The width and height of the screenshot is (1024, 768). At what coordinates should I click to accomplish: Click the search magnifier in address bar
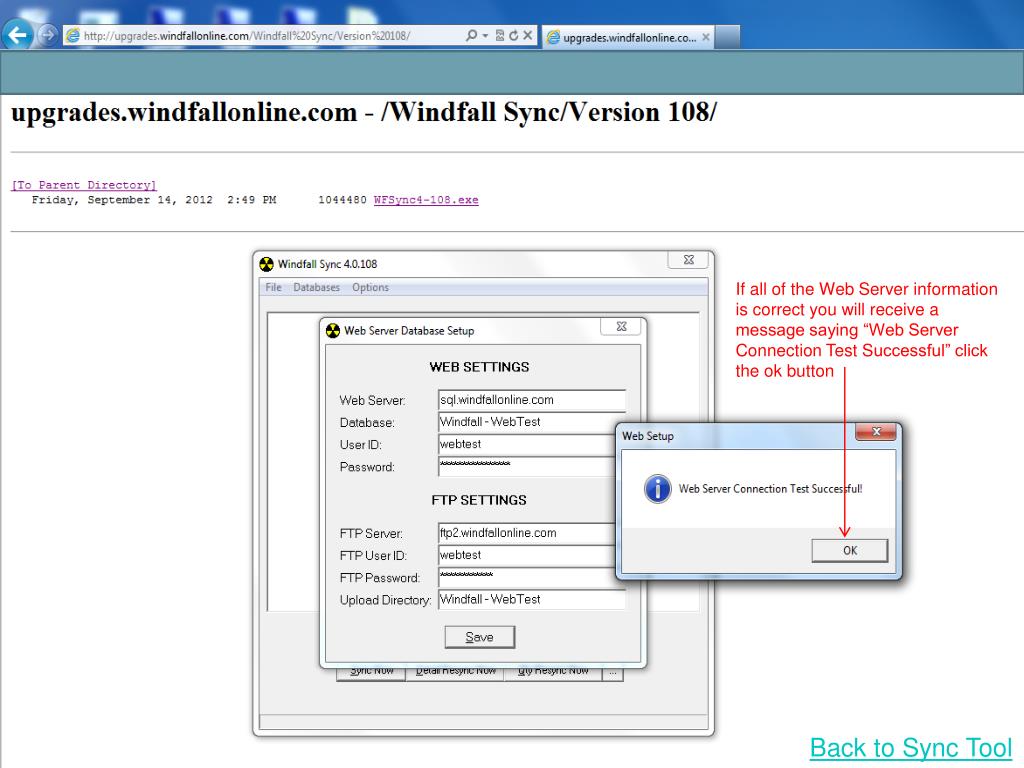pyautogui.click(x=471, y=35)
